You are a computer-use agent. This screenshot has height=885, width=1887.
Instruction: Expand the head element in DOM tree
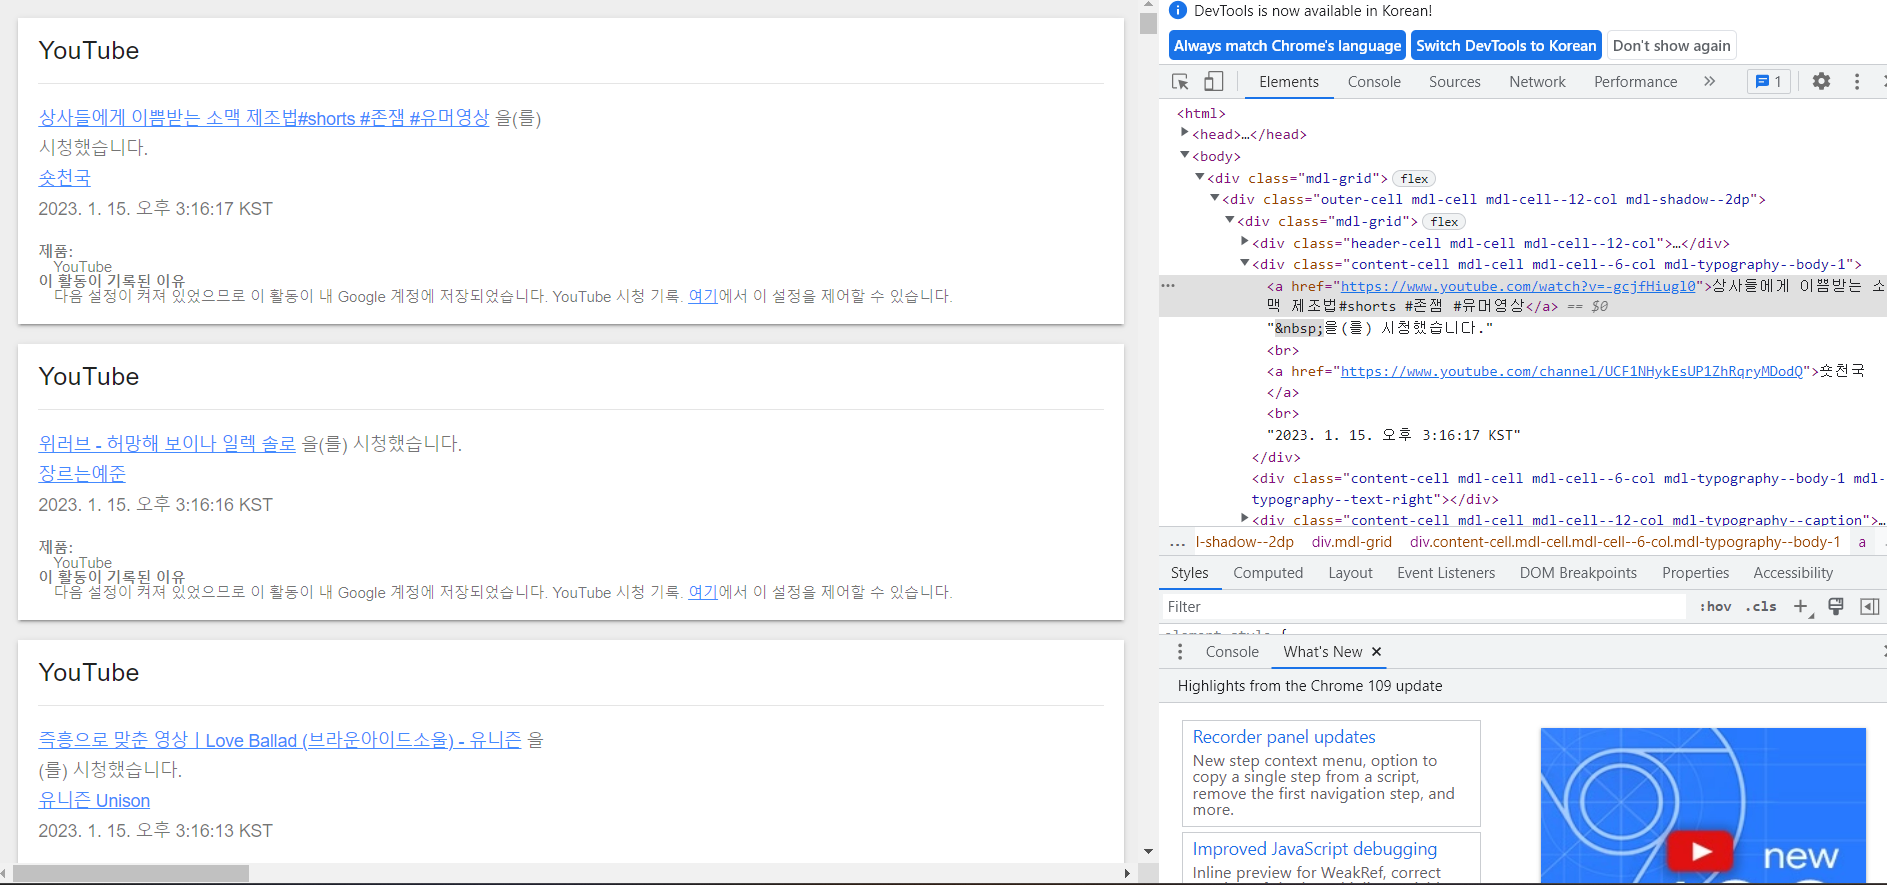pyautogui.click(x=1185, y=133)
